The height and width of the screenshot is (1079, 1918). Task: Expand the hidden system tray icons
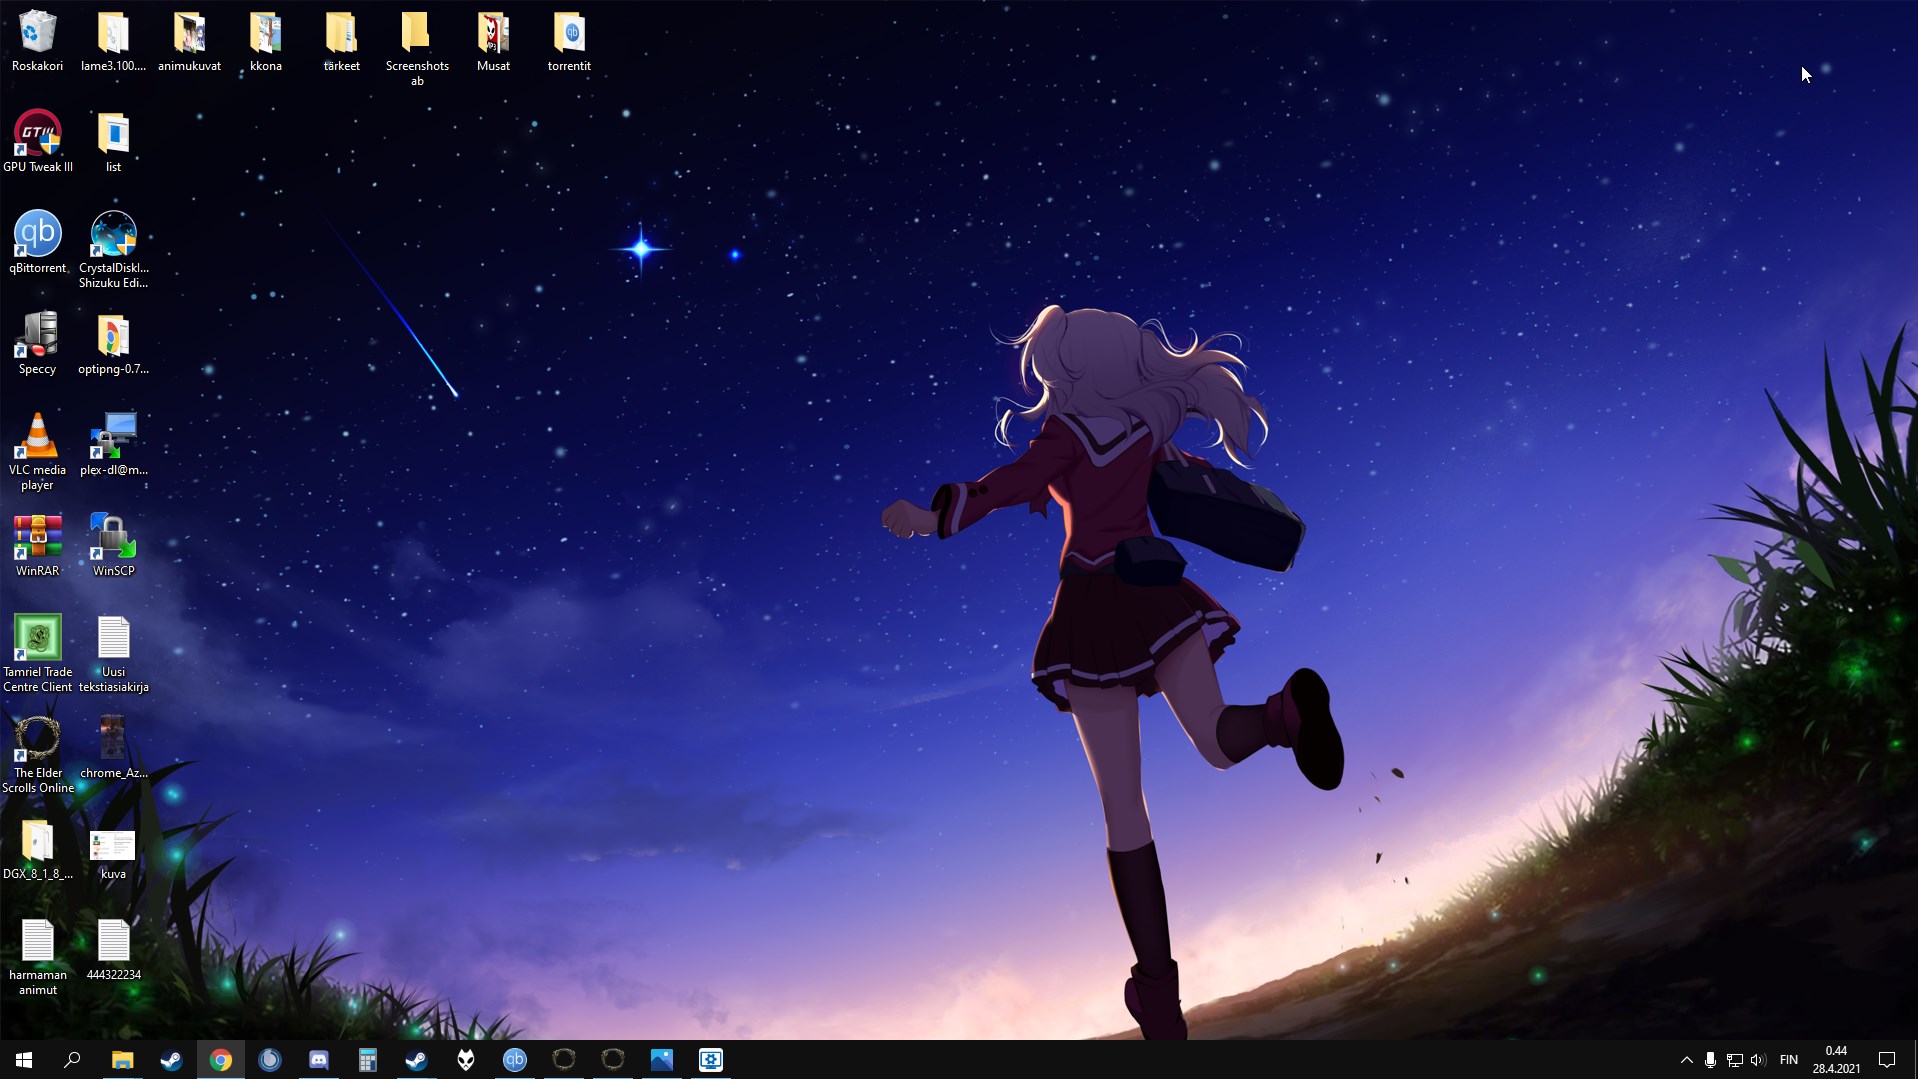click(1687, 1060)
